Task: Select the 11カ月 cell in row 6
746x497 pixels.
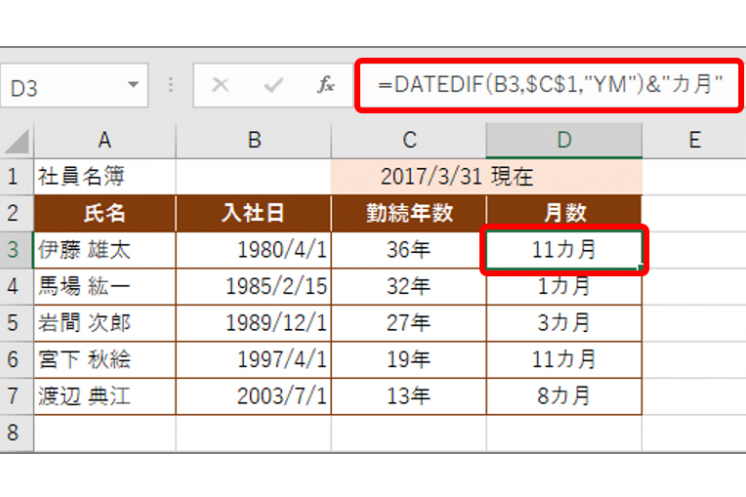Action: [564, 360]
